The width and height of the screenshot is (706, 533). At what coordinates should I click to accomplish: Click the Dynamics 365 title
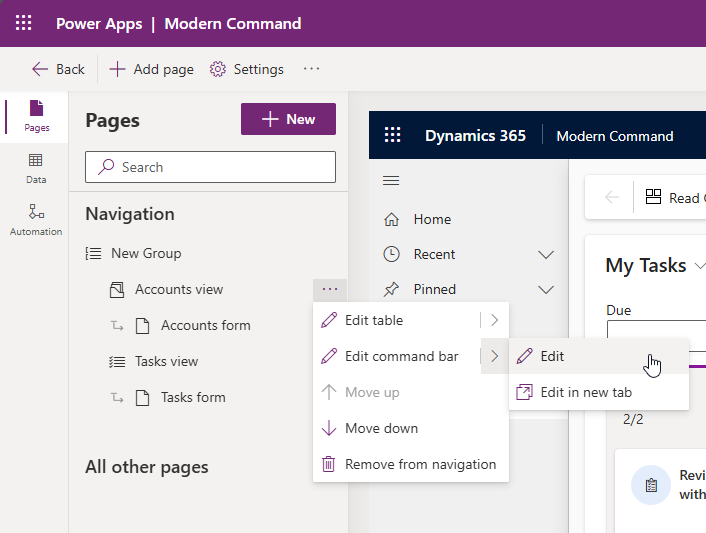click(x=475, y=136)
